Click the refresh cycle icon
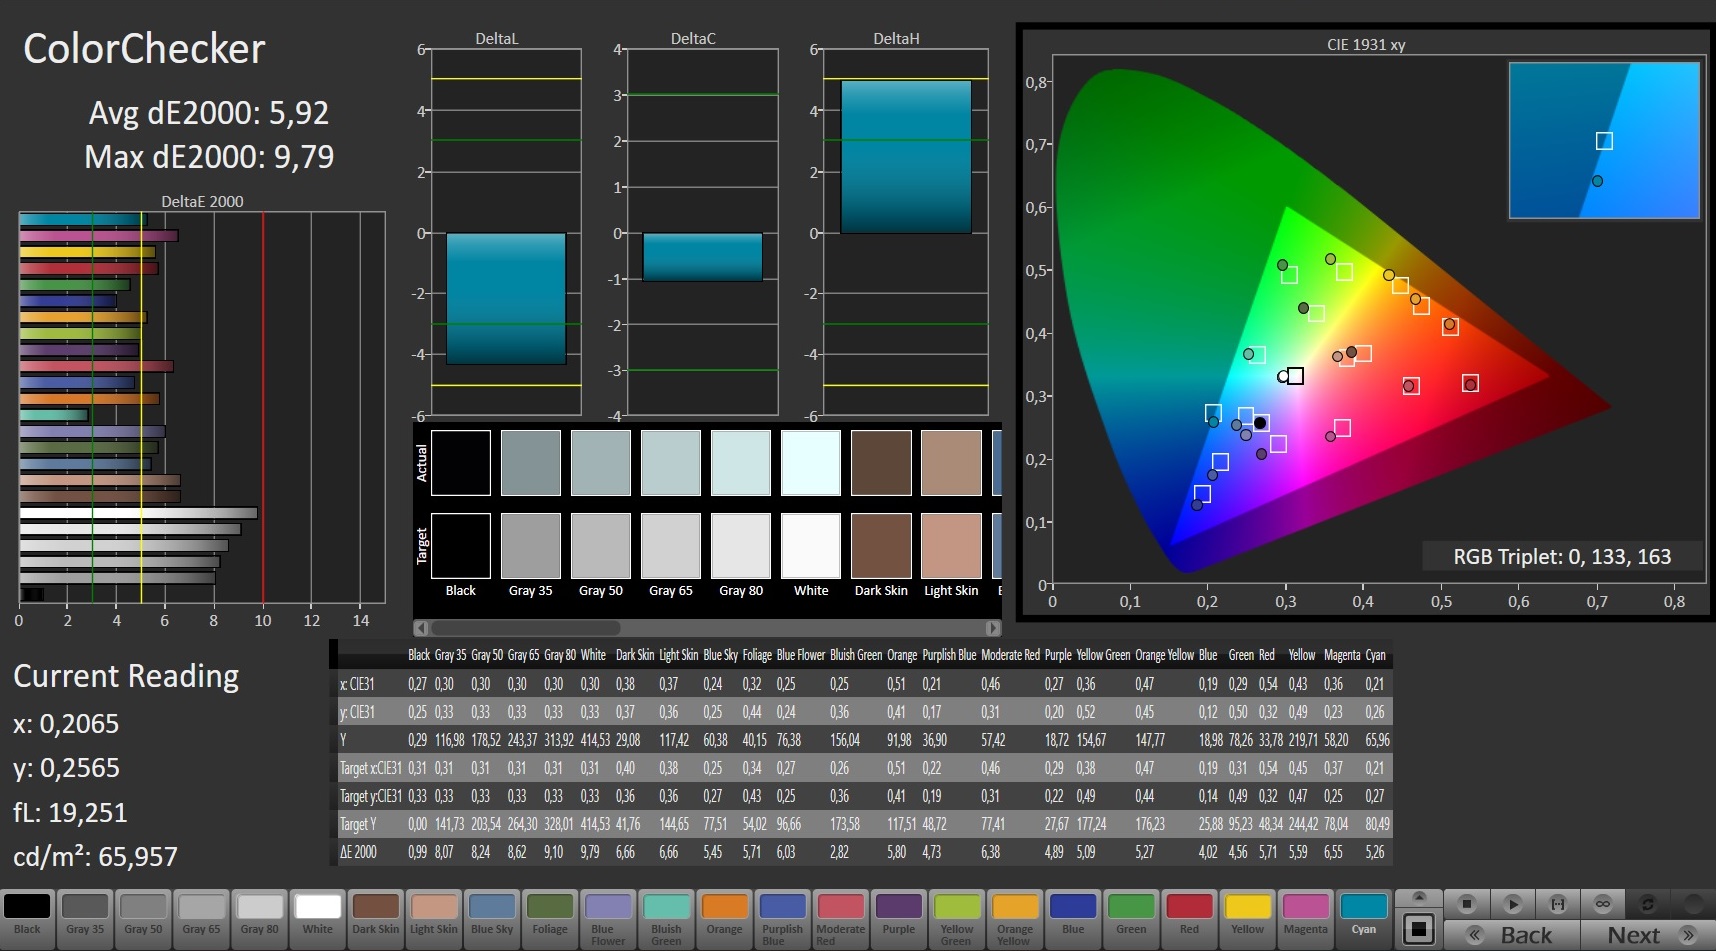Screen dimensions: 1716x951 point(1647,904)
